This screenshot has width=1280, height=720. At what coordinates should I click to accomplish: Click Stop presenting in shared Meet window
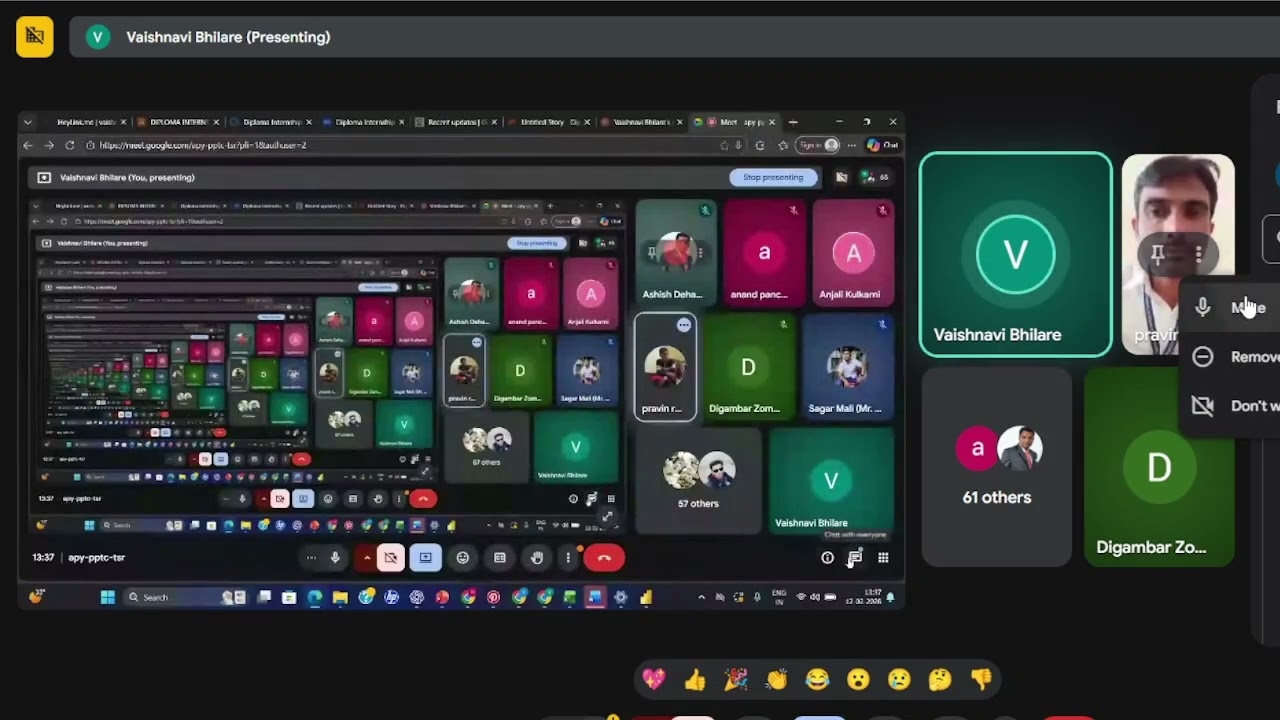click(x=773, y=177)
